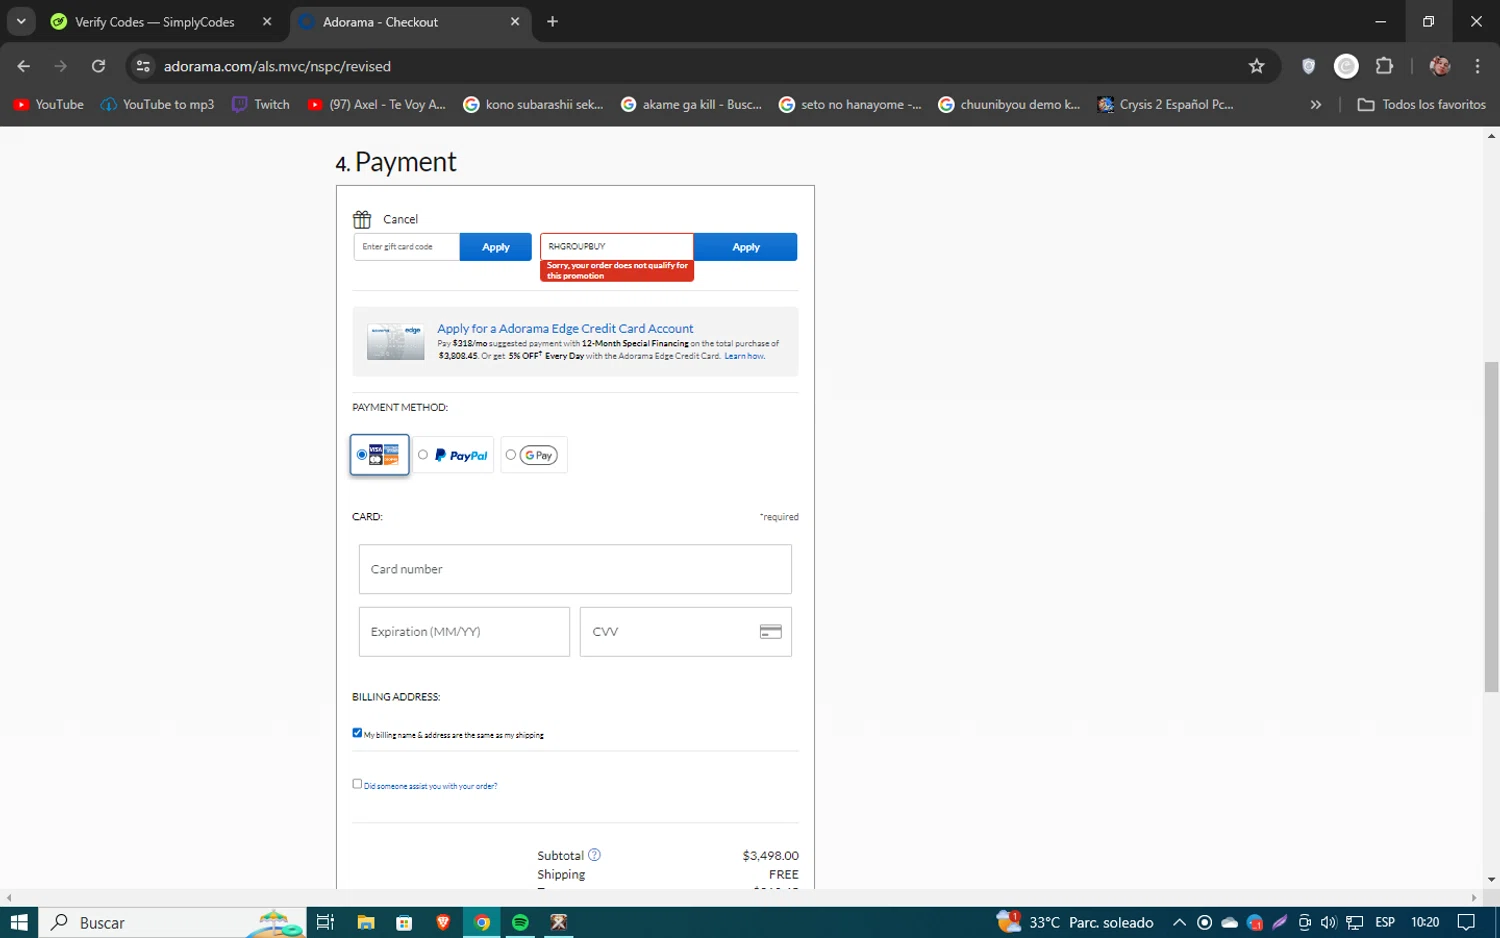Viewport: 1500px width, 938px height.
Task: Apply the RHGROUPBUY promo code
Action: coord(745,247)
